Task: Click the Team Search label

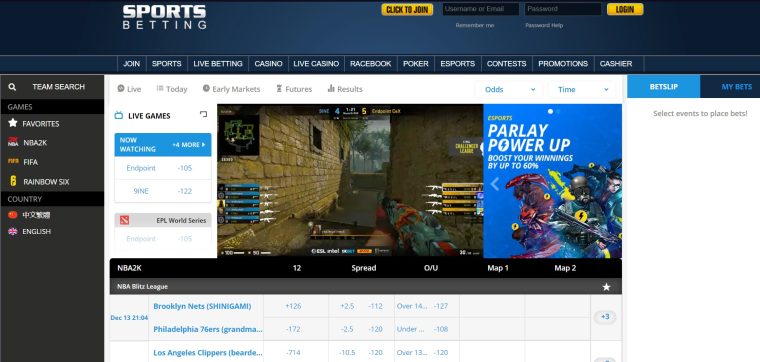Action: pyautogui.click(x=58, y=87)
